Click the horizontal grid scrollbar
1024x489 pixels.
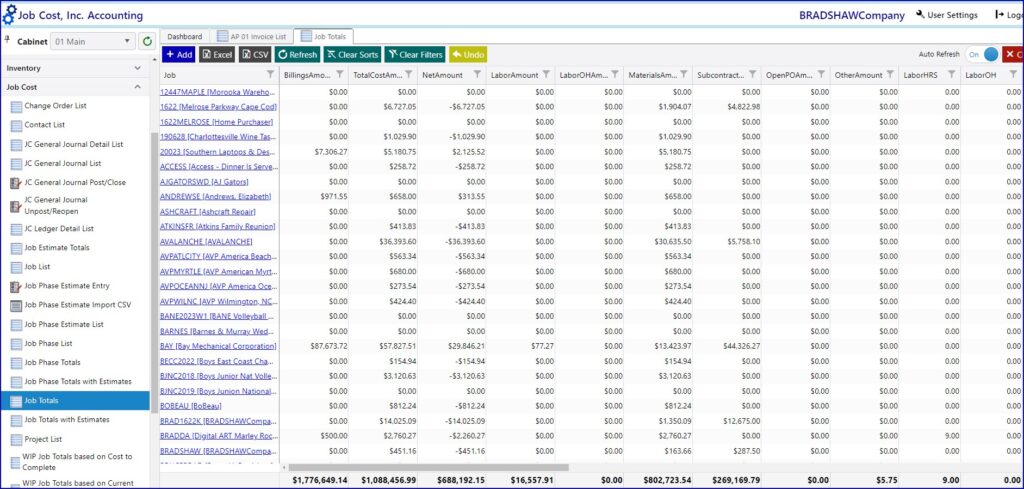click(x=428, y=467)
